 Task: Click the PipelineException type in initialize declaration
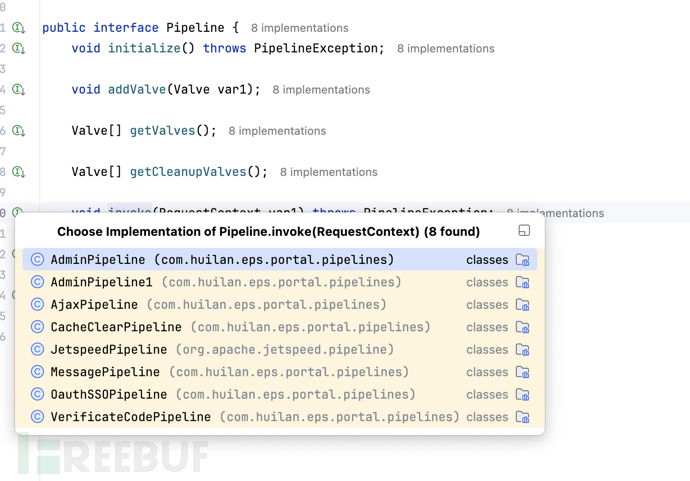(318, 48)
